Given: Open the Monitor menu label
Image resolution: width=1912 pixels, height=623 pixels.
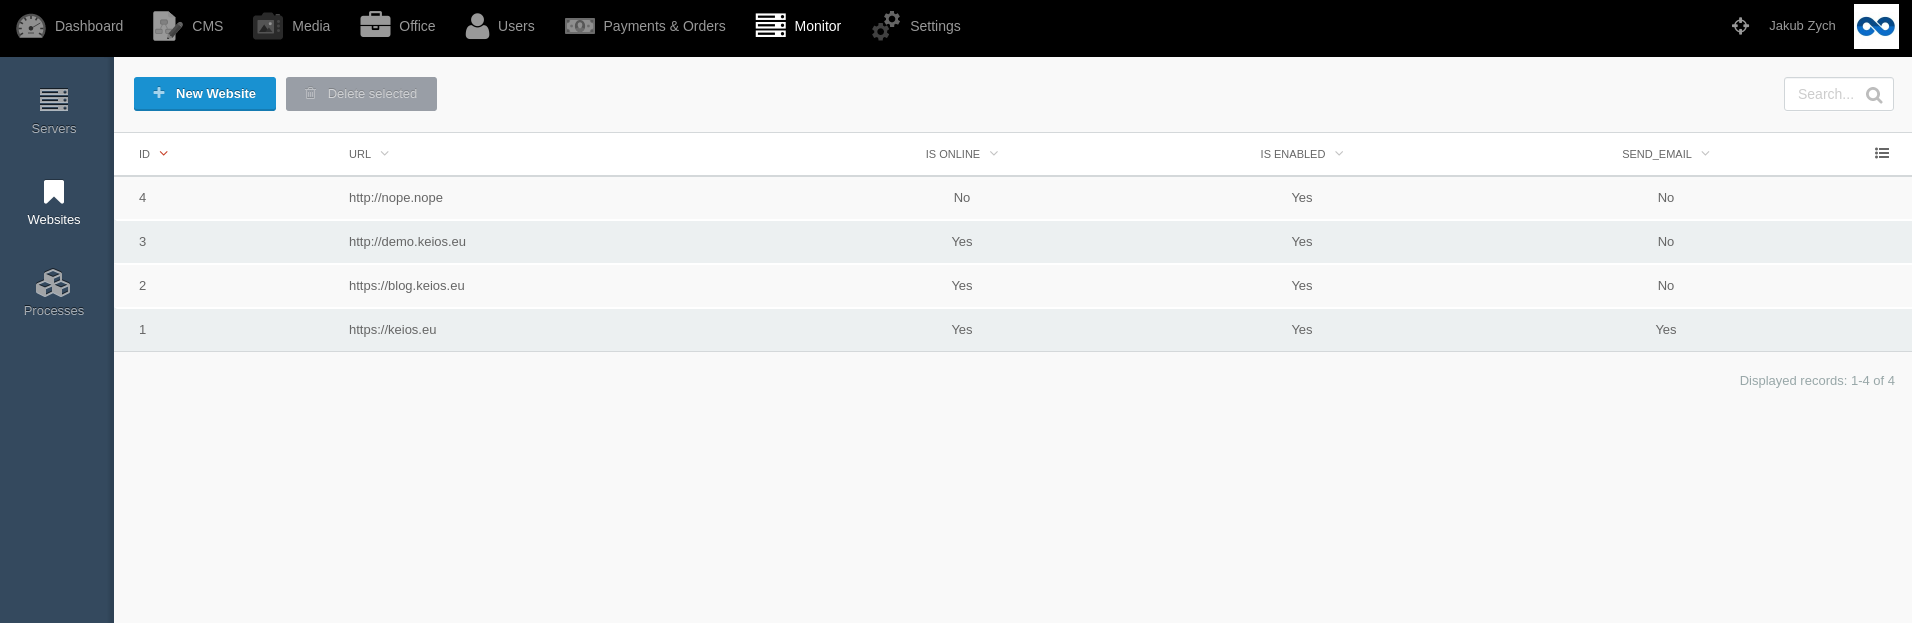Looking at the screenshot, I should pos(818,26).
